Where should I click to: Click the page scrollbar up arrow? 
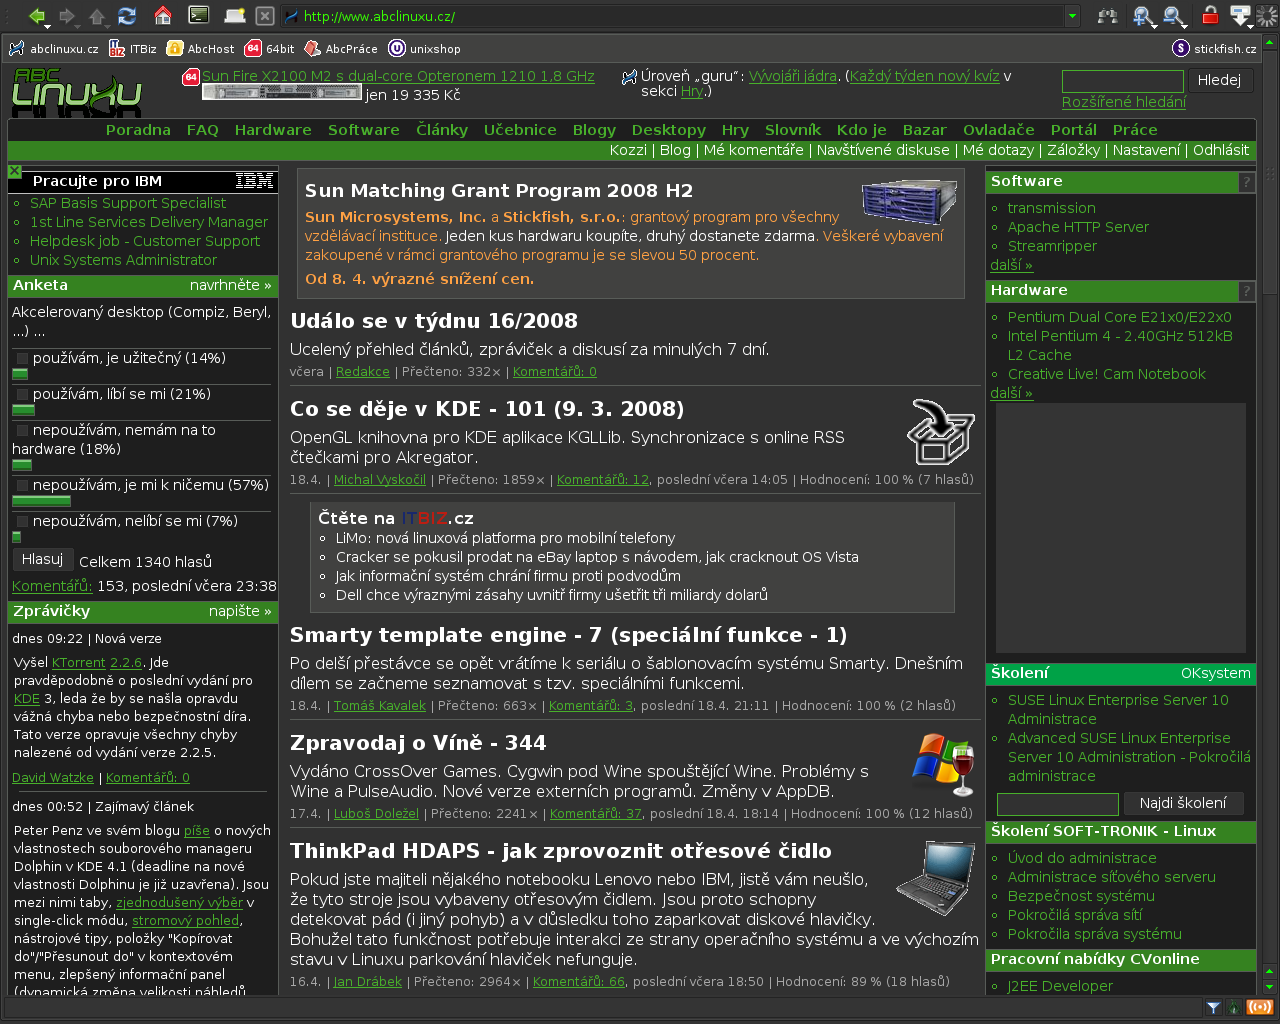pyautogui.click(x=1270, y=42)
